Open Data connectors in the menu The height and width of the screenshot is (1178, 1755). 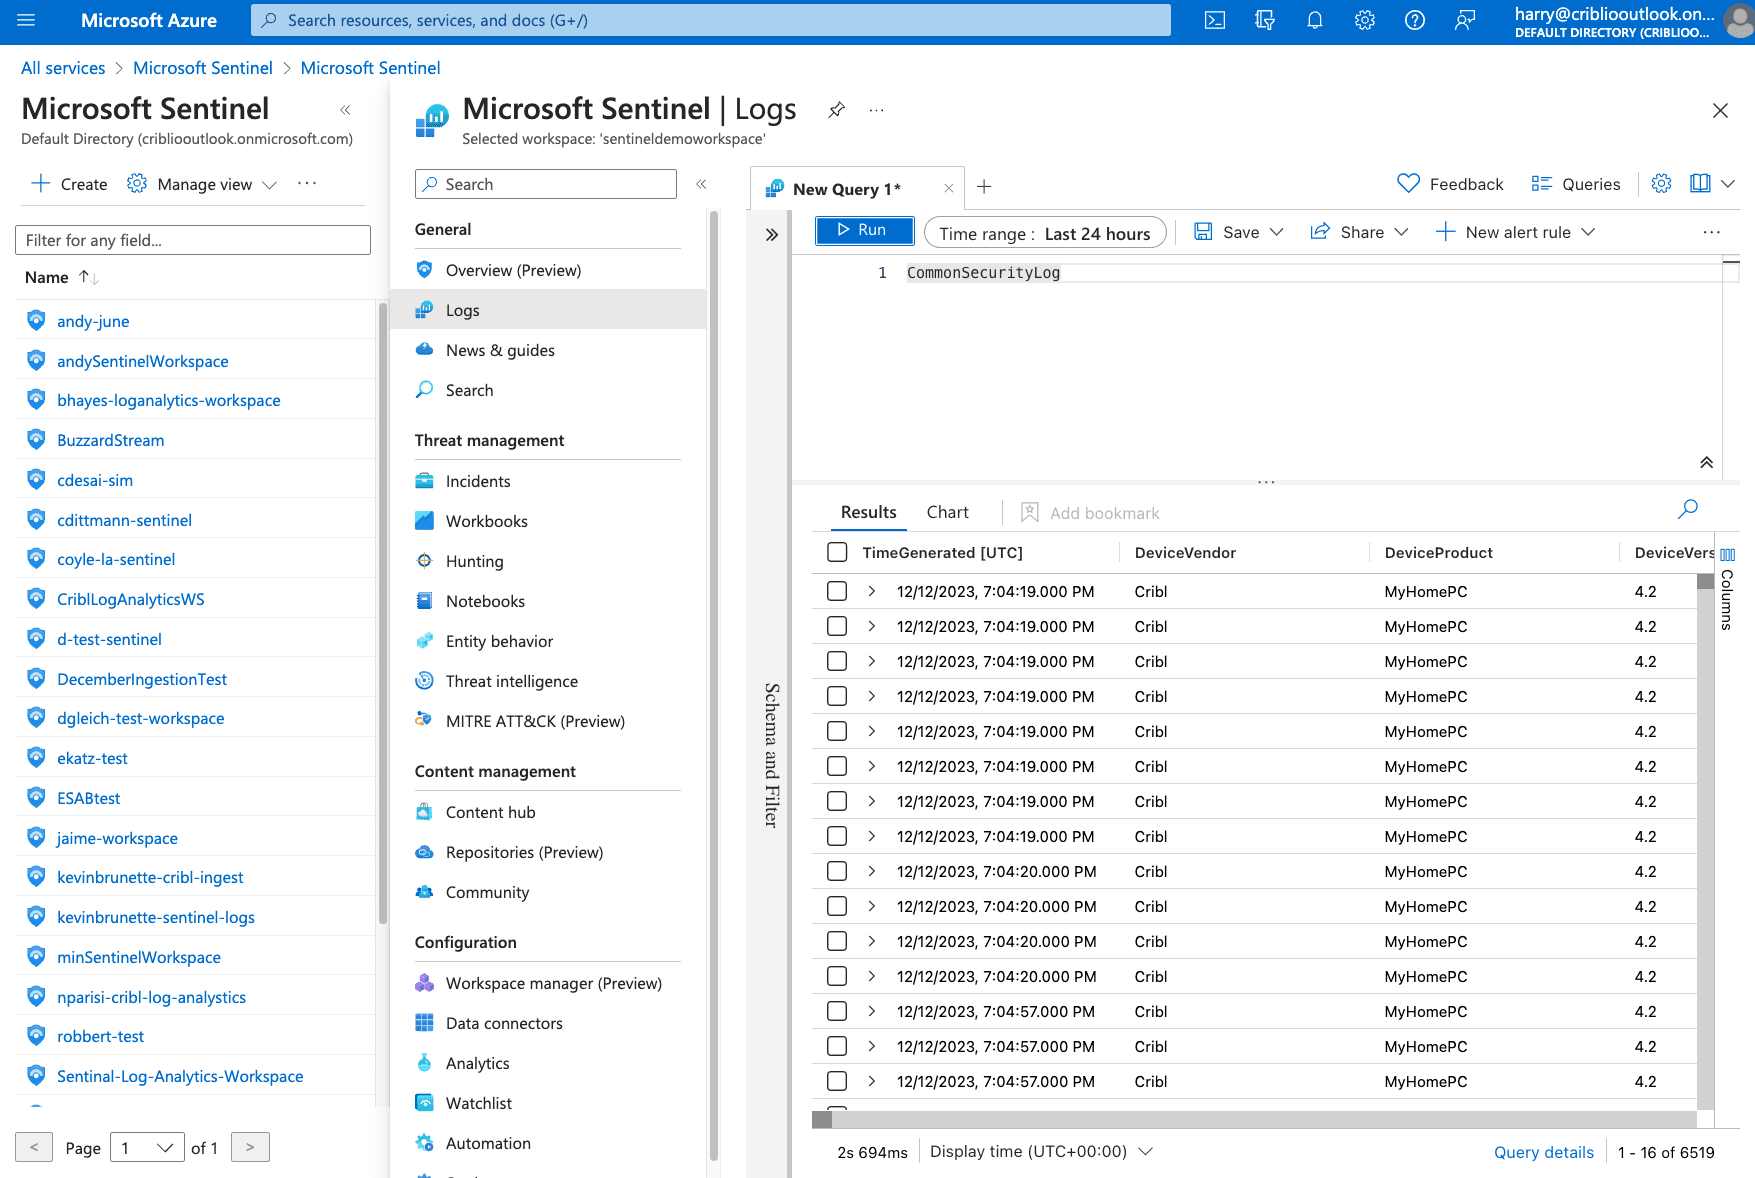504,1024
